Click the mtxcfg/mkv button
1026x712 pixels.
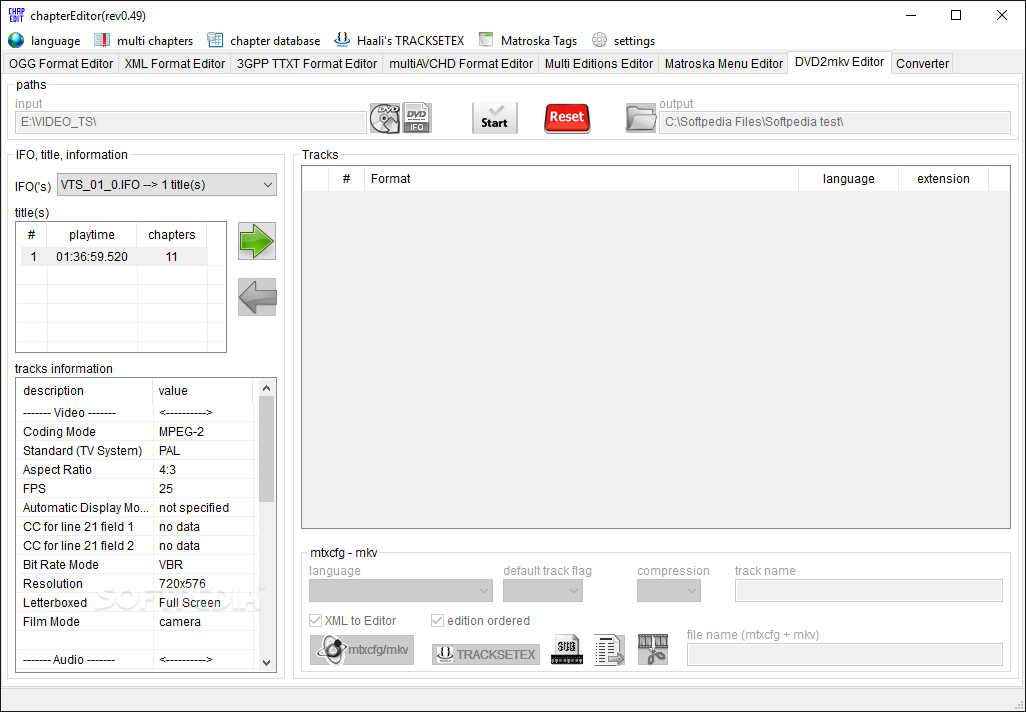coord(362,650)
